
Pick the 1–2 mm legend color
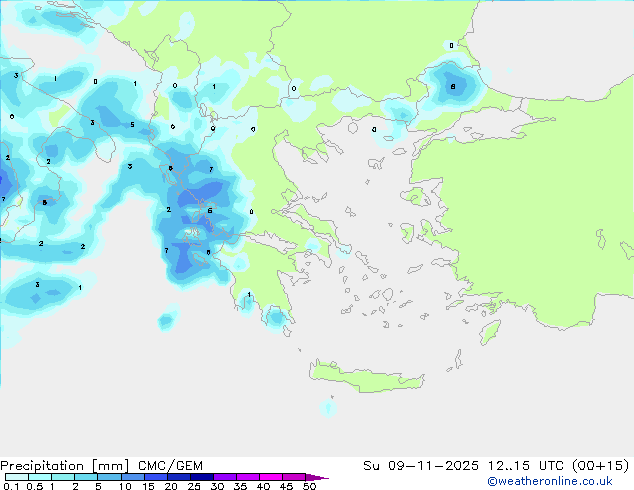(63, 477)
